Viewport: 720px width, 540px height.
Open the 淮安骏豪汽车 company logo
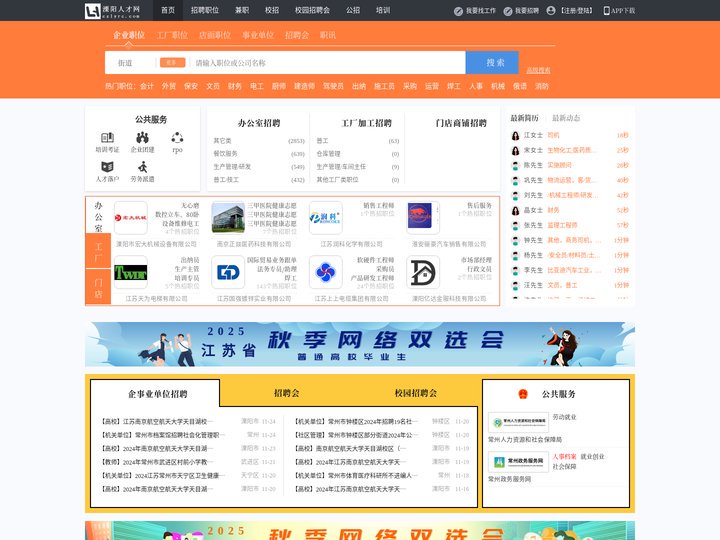(x=423, y=218)
